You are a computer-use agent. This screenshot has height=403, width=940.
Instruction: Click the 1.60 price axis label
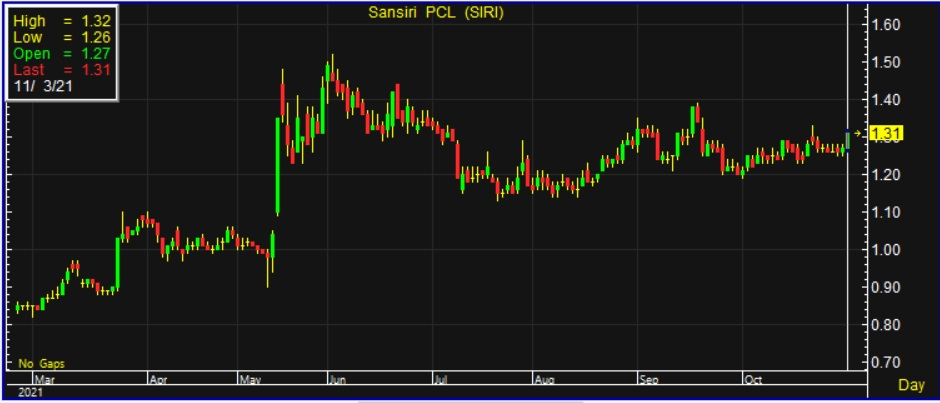click(885, 25)
